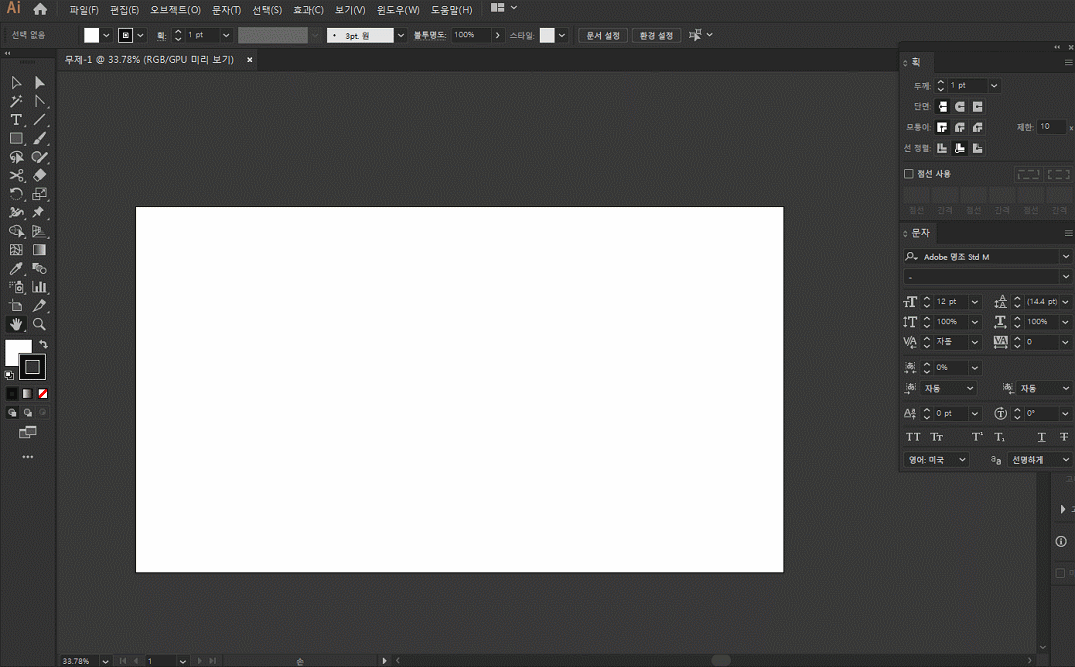1075x667 pixels.
Task: Select the Symbol Sprayer tool
Action: (16, 287)
